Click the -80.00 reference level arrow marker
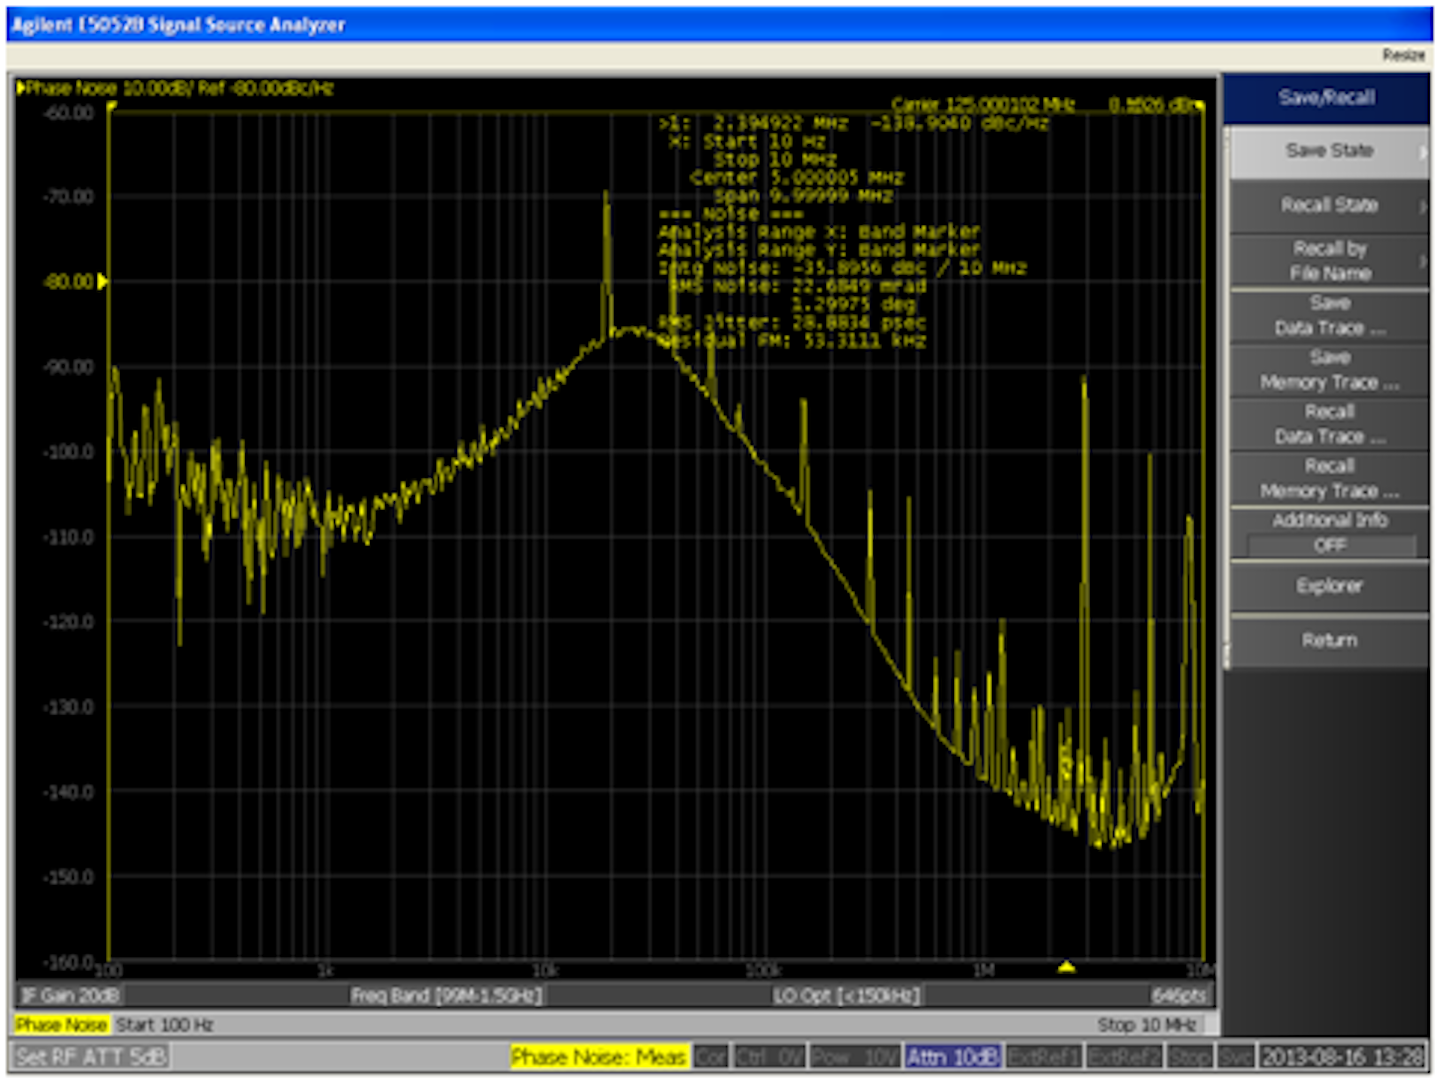The width and height of the screenshot is (1440, 1083). click(x=102, y=281)
